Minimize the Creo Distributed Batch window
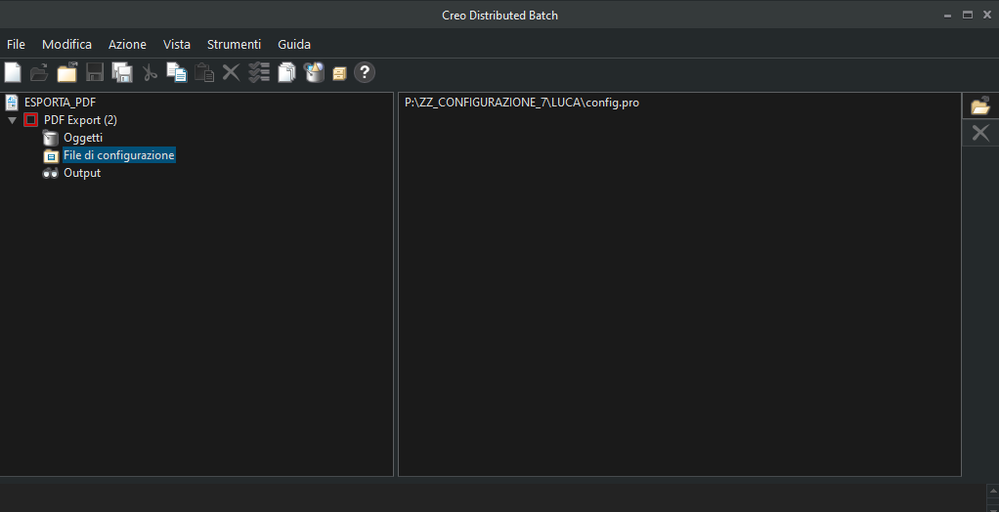This screenshot has width=999, height=512. click(x=948, y=15)
